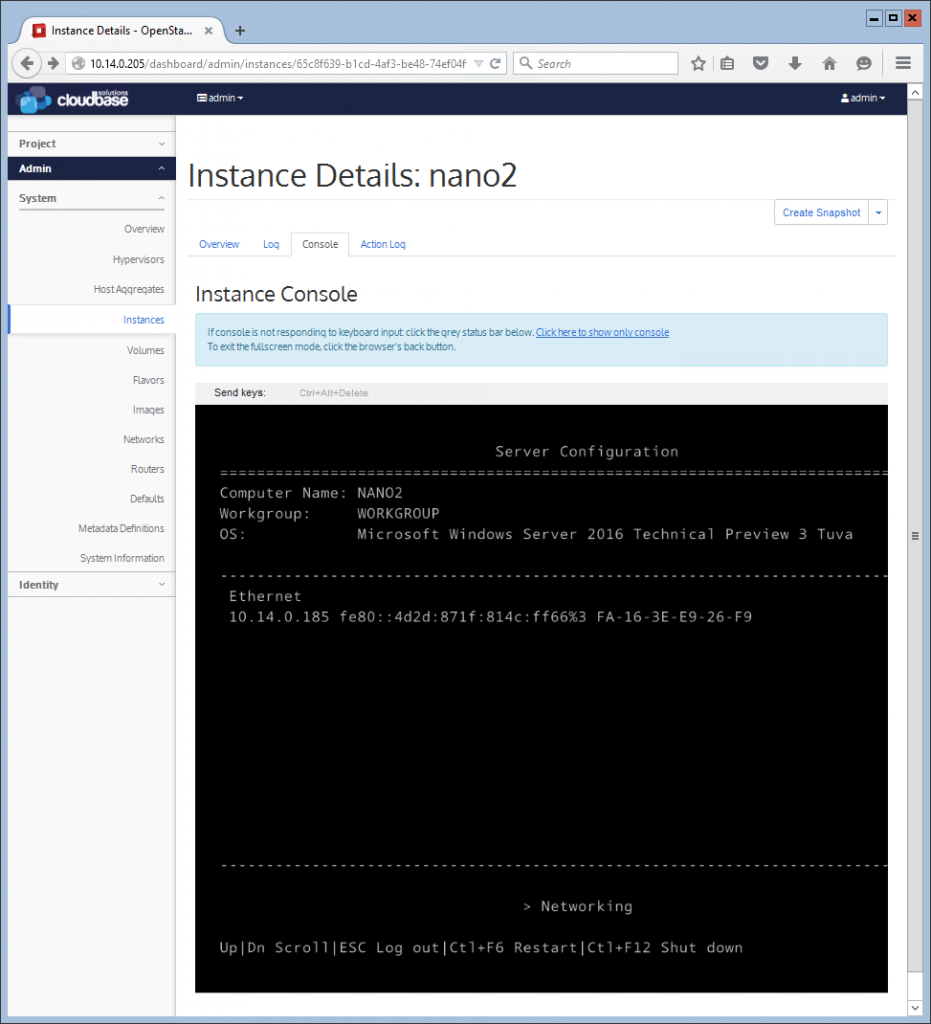Open Firefox Hello smiley icon
This screenshot has height=1024, width=931.
863,62
